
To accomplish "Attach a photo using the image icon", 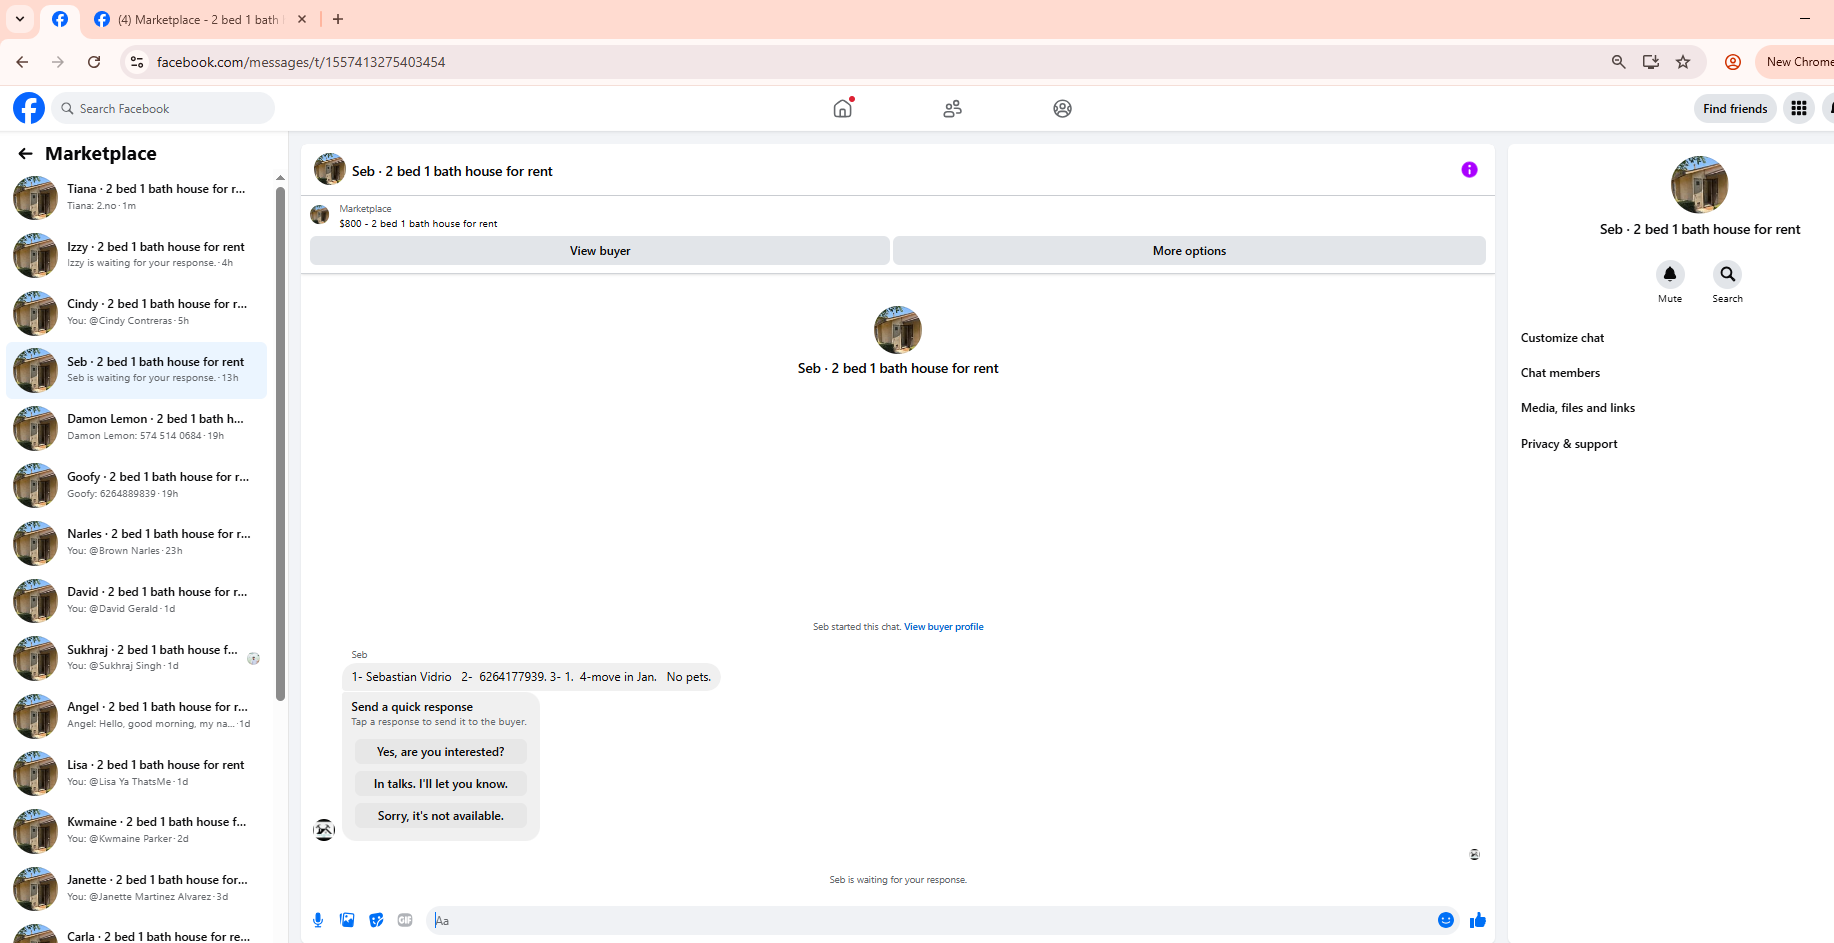I will (x=347, y=920).
